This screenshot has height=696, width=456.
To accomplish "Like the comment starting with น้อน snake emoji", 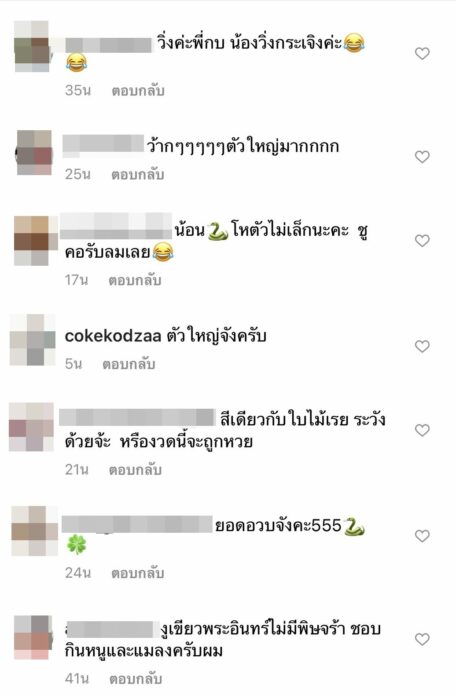I will 422,241.
